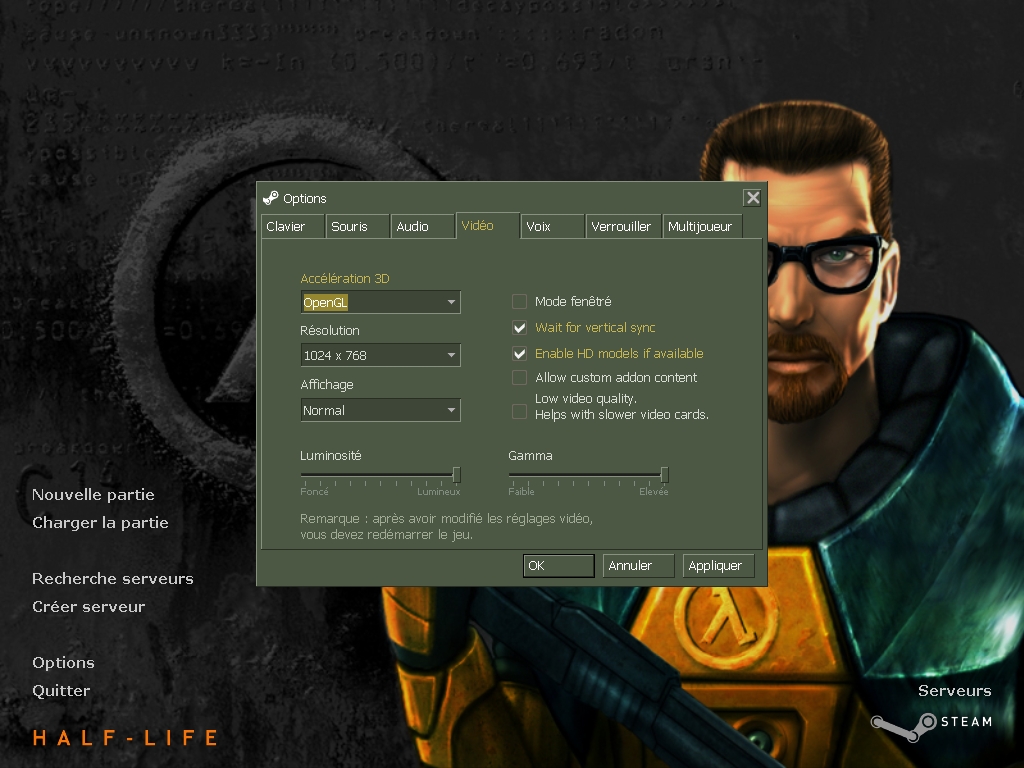Viewport: 1024px width, 768px height.
Task: Uncheck Wait for vertical sync
Action: pos(519,328)
